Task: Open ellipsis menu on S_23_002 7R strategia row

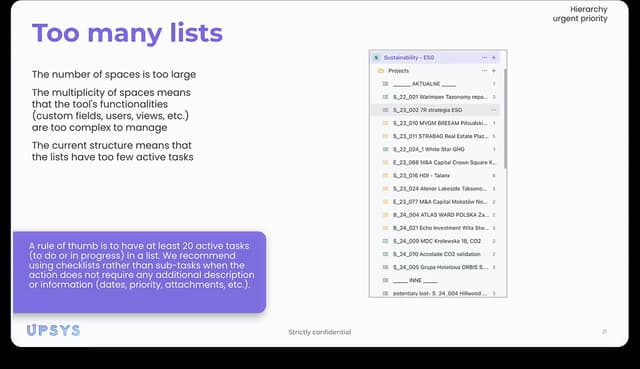Action: click(x=494, y=110)
